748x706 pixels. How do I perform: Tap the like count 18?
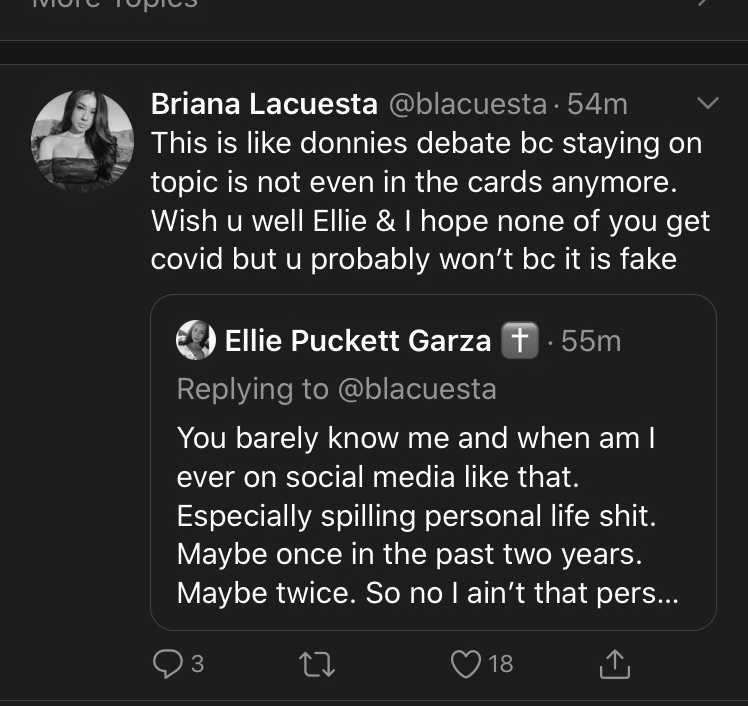click(501, 664)
